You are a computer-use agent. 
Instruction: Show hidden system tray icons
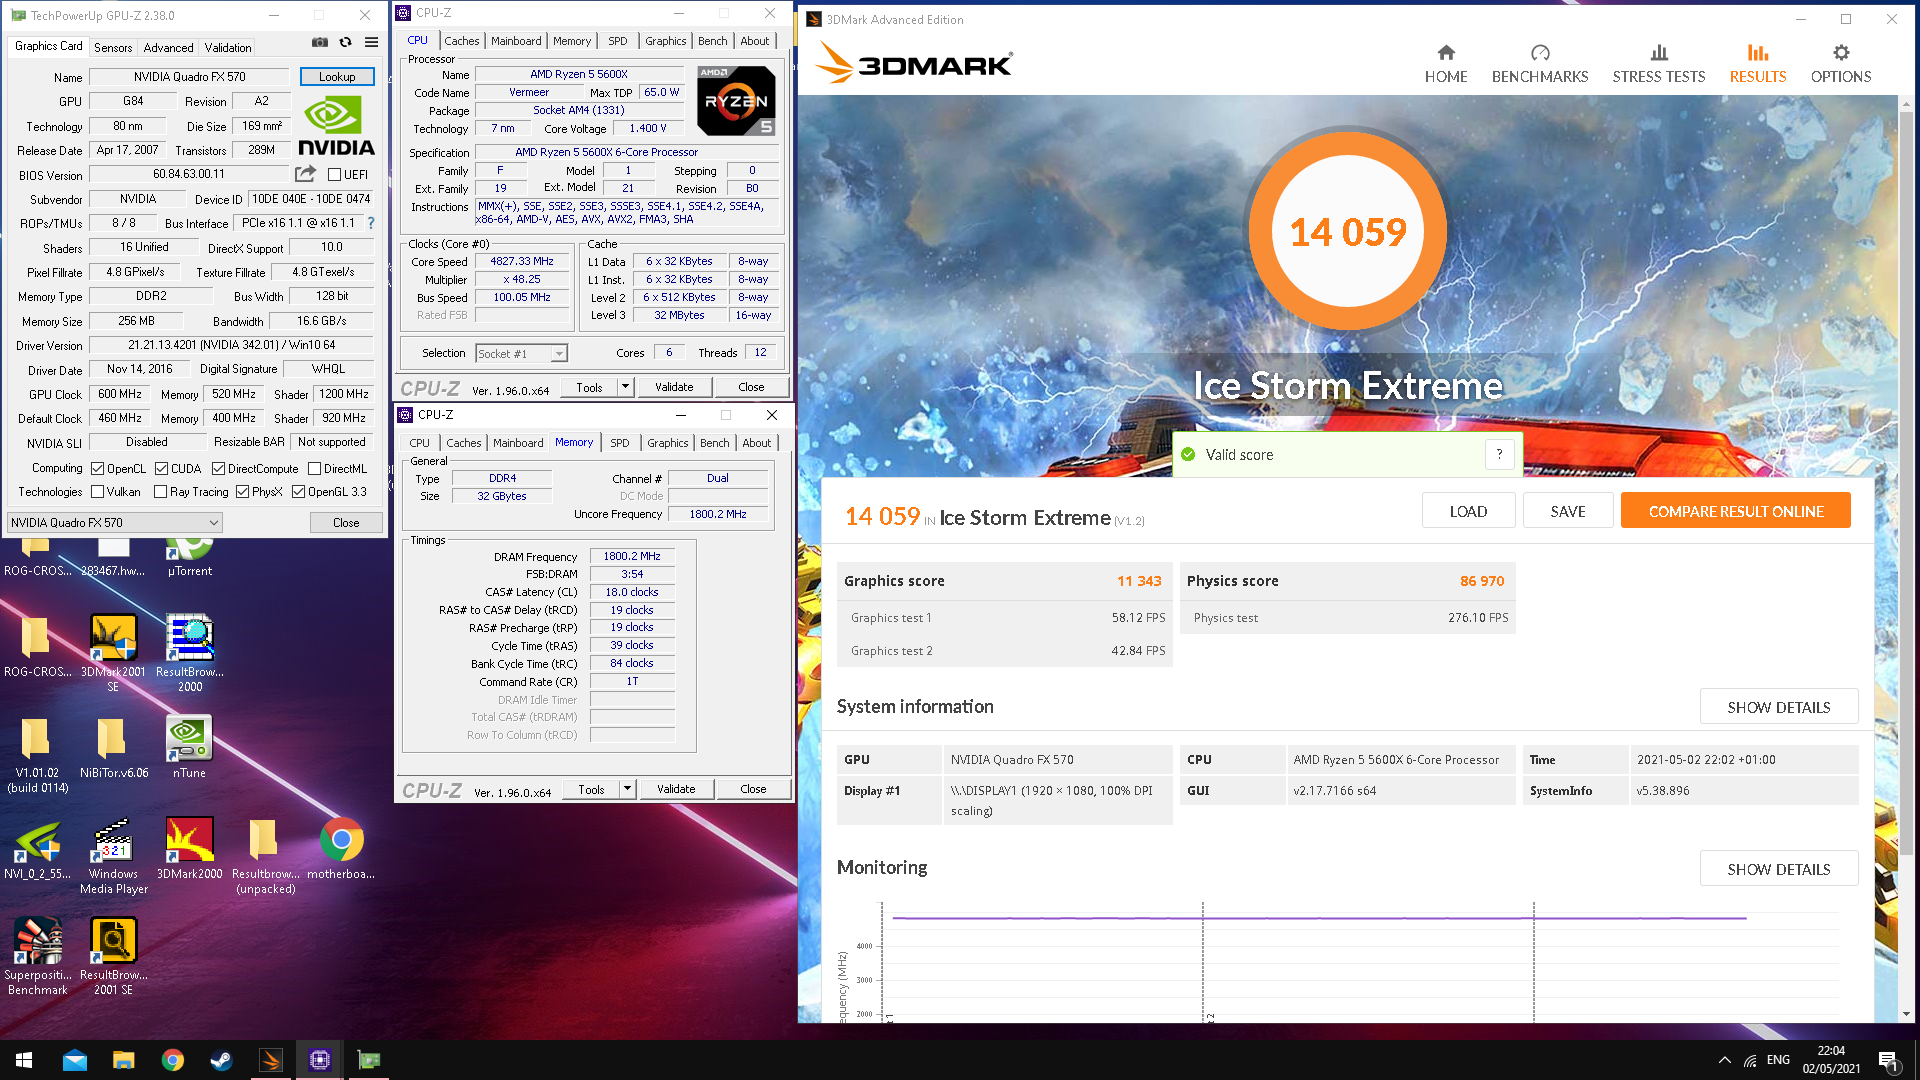pos(1724,1060)
